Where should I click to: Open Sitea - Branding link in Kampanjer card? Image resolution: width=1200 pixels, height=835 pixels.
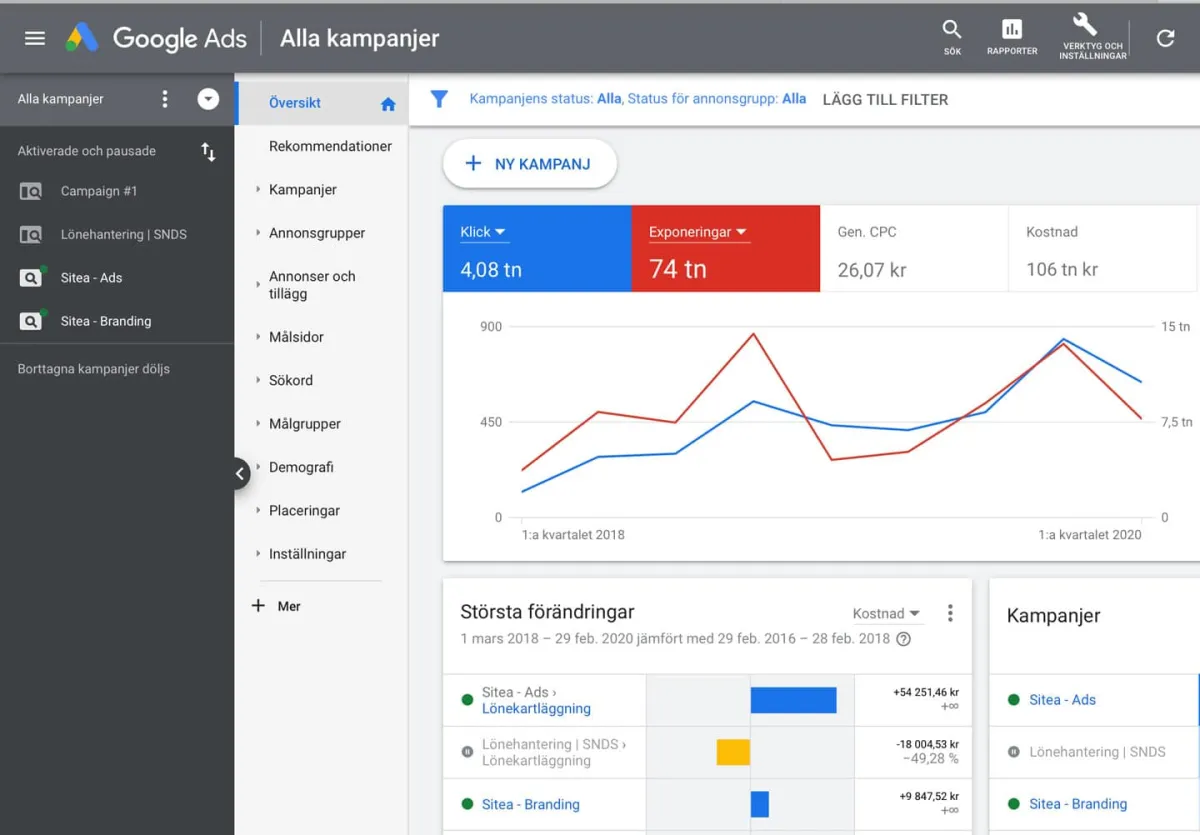(1078, 804)
